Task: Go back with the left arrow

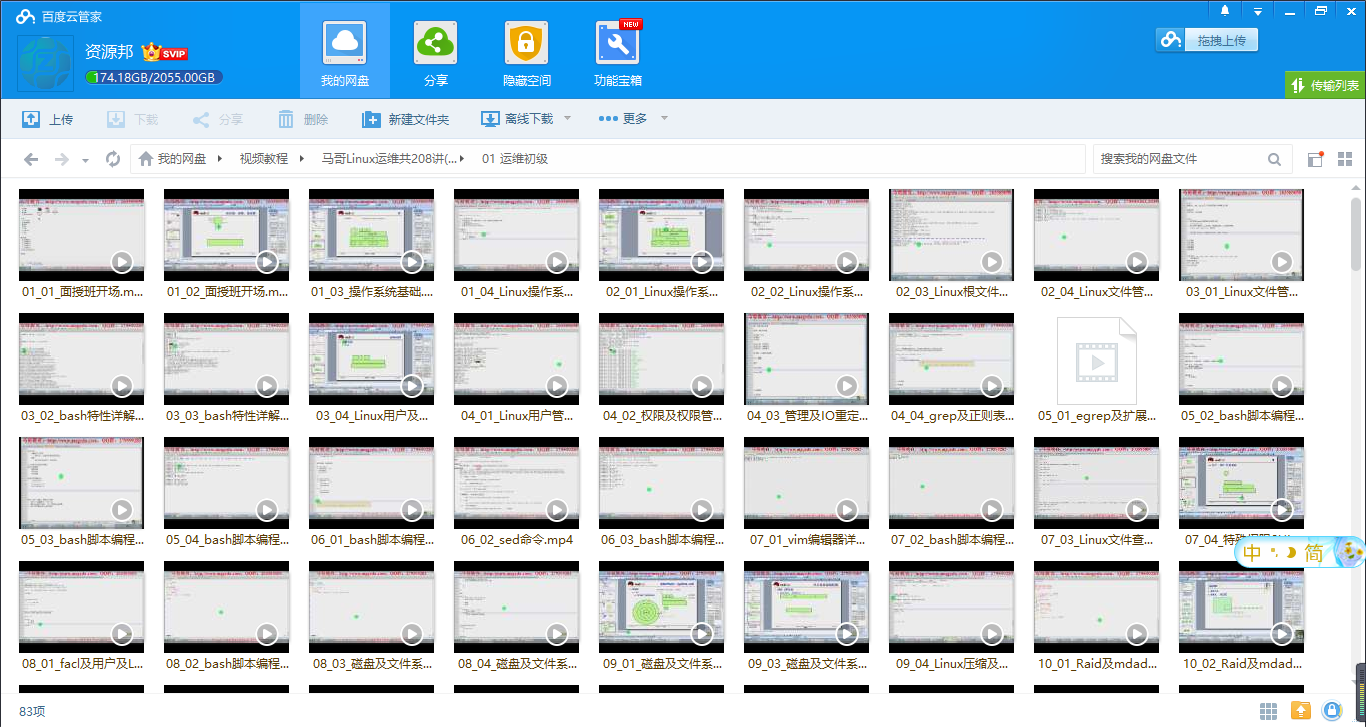Action: point(31,159)
